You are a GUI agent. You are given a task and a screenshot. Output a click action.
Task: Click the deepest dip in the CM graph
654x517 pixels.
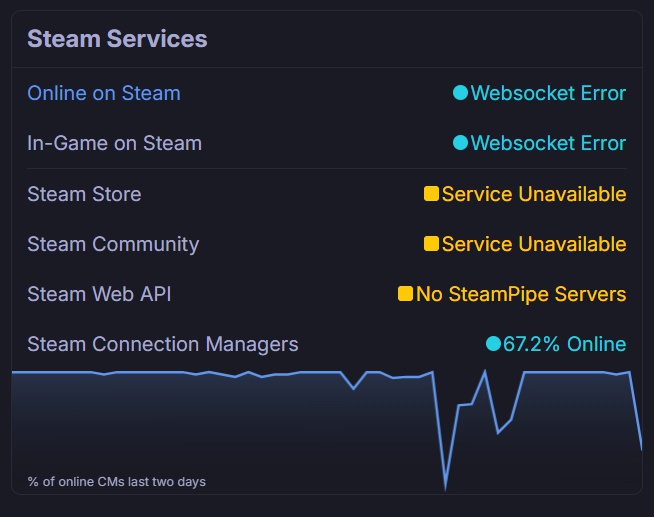click(446, 487)
